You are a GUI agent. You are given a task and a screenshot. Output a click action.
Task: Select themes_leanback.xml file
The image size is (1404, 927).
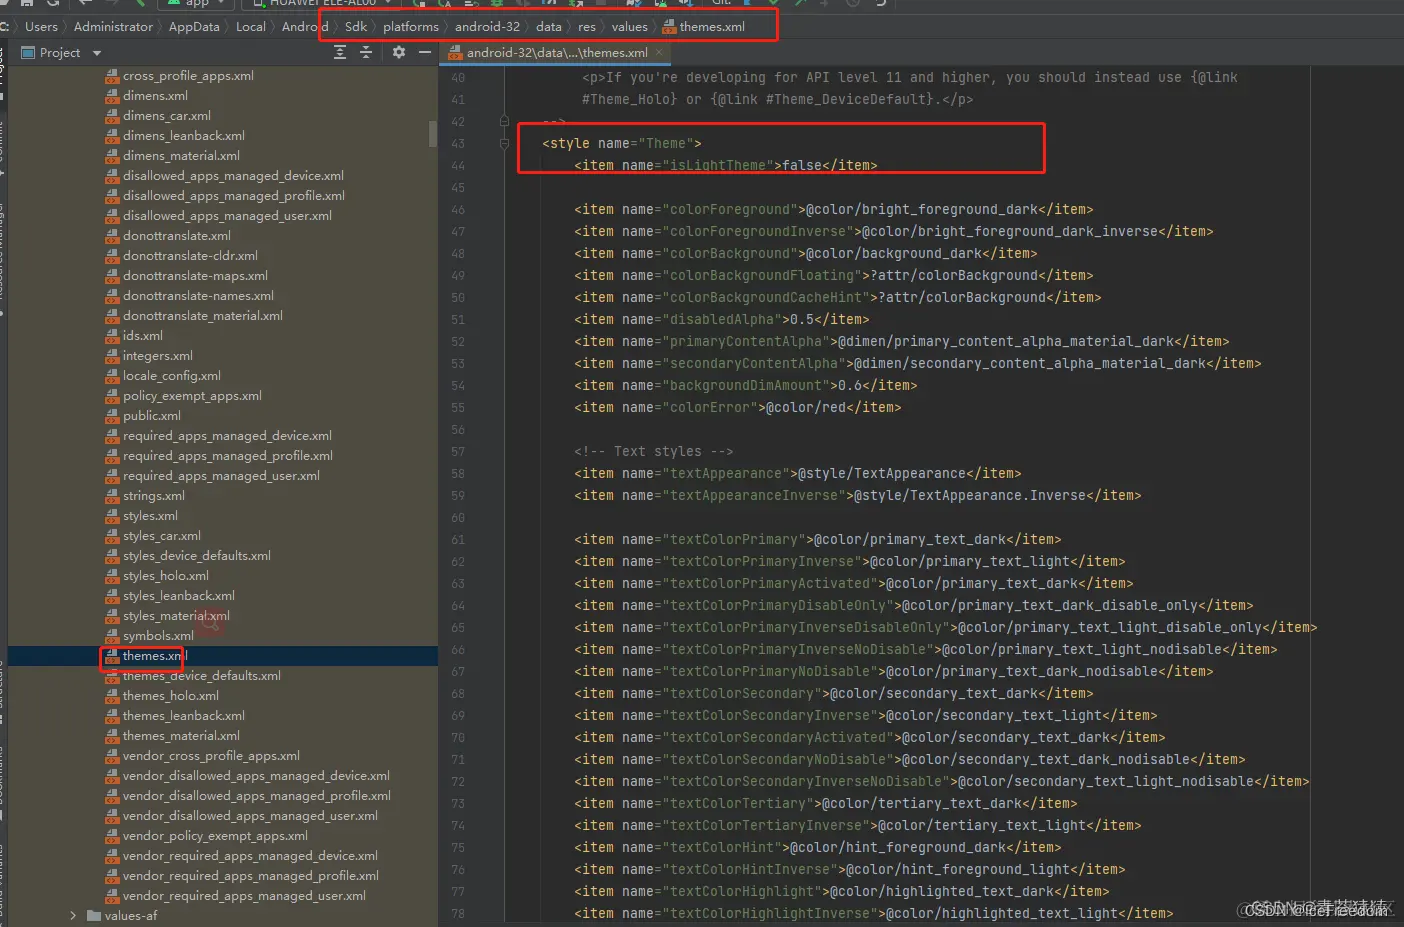click(183, 716)
